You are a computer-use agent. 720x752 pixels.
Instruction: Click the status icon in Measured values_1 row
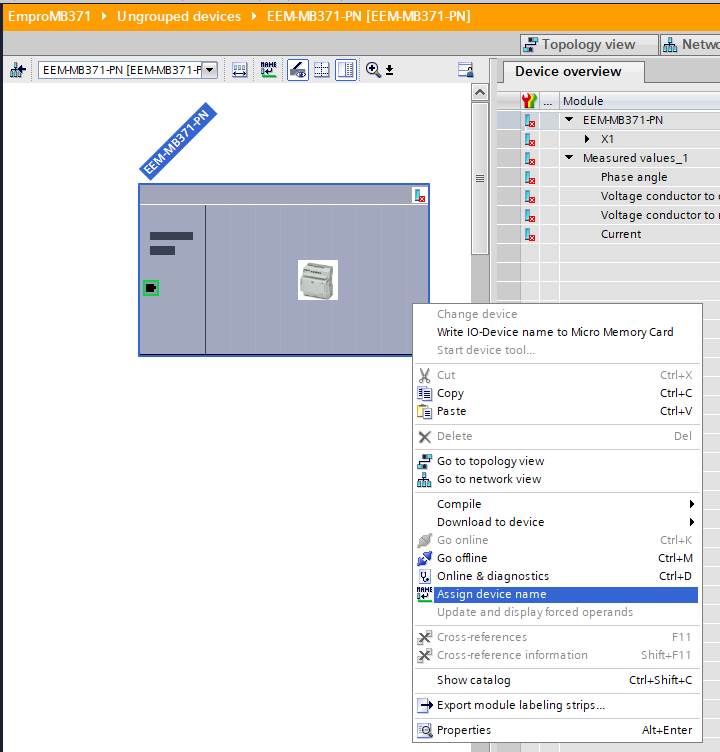[530, 159]
